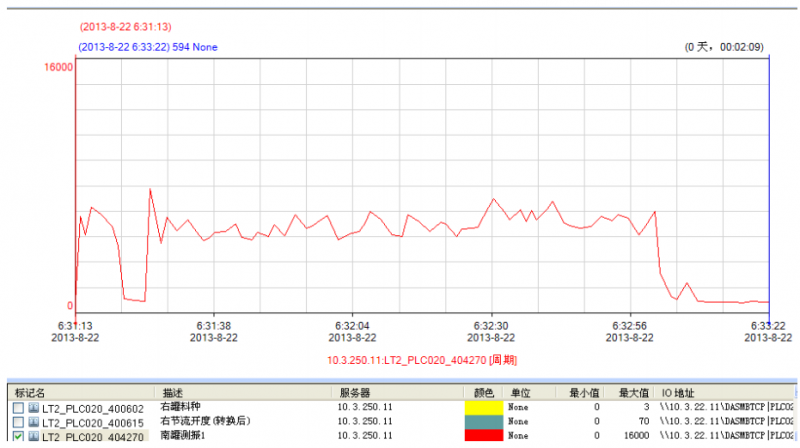Enable the LT2_PLC020_400602 pen checkbox
The height and width of the screenshot is (448, 800).
(18, 408)
